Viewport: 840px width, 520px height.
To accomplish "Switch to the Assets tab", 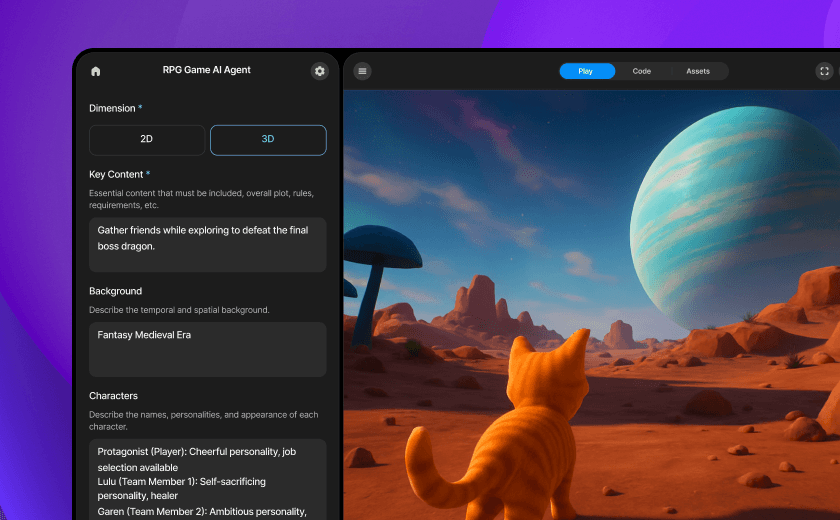I will (698, 71).
